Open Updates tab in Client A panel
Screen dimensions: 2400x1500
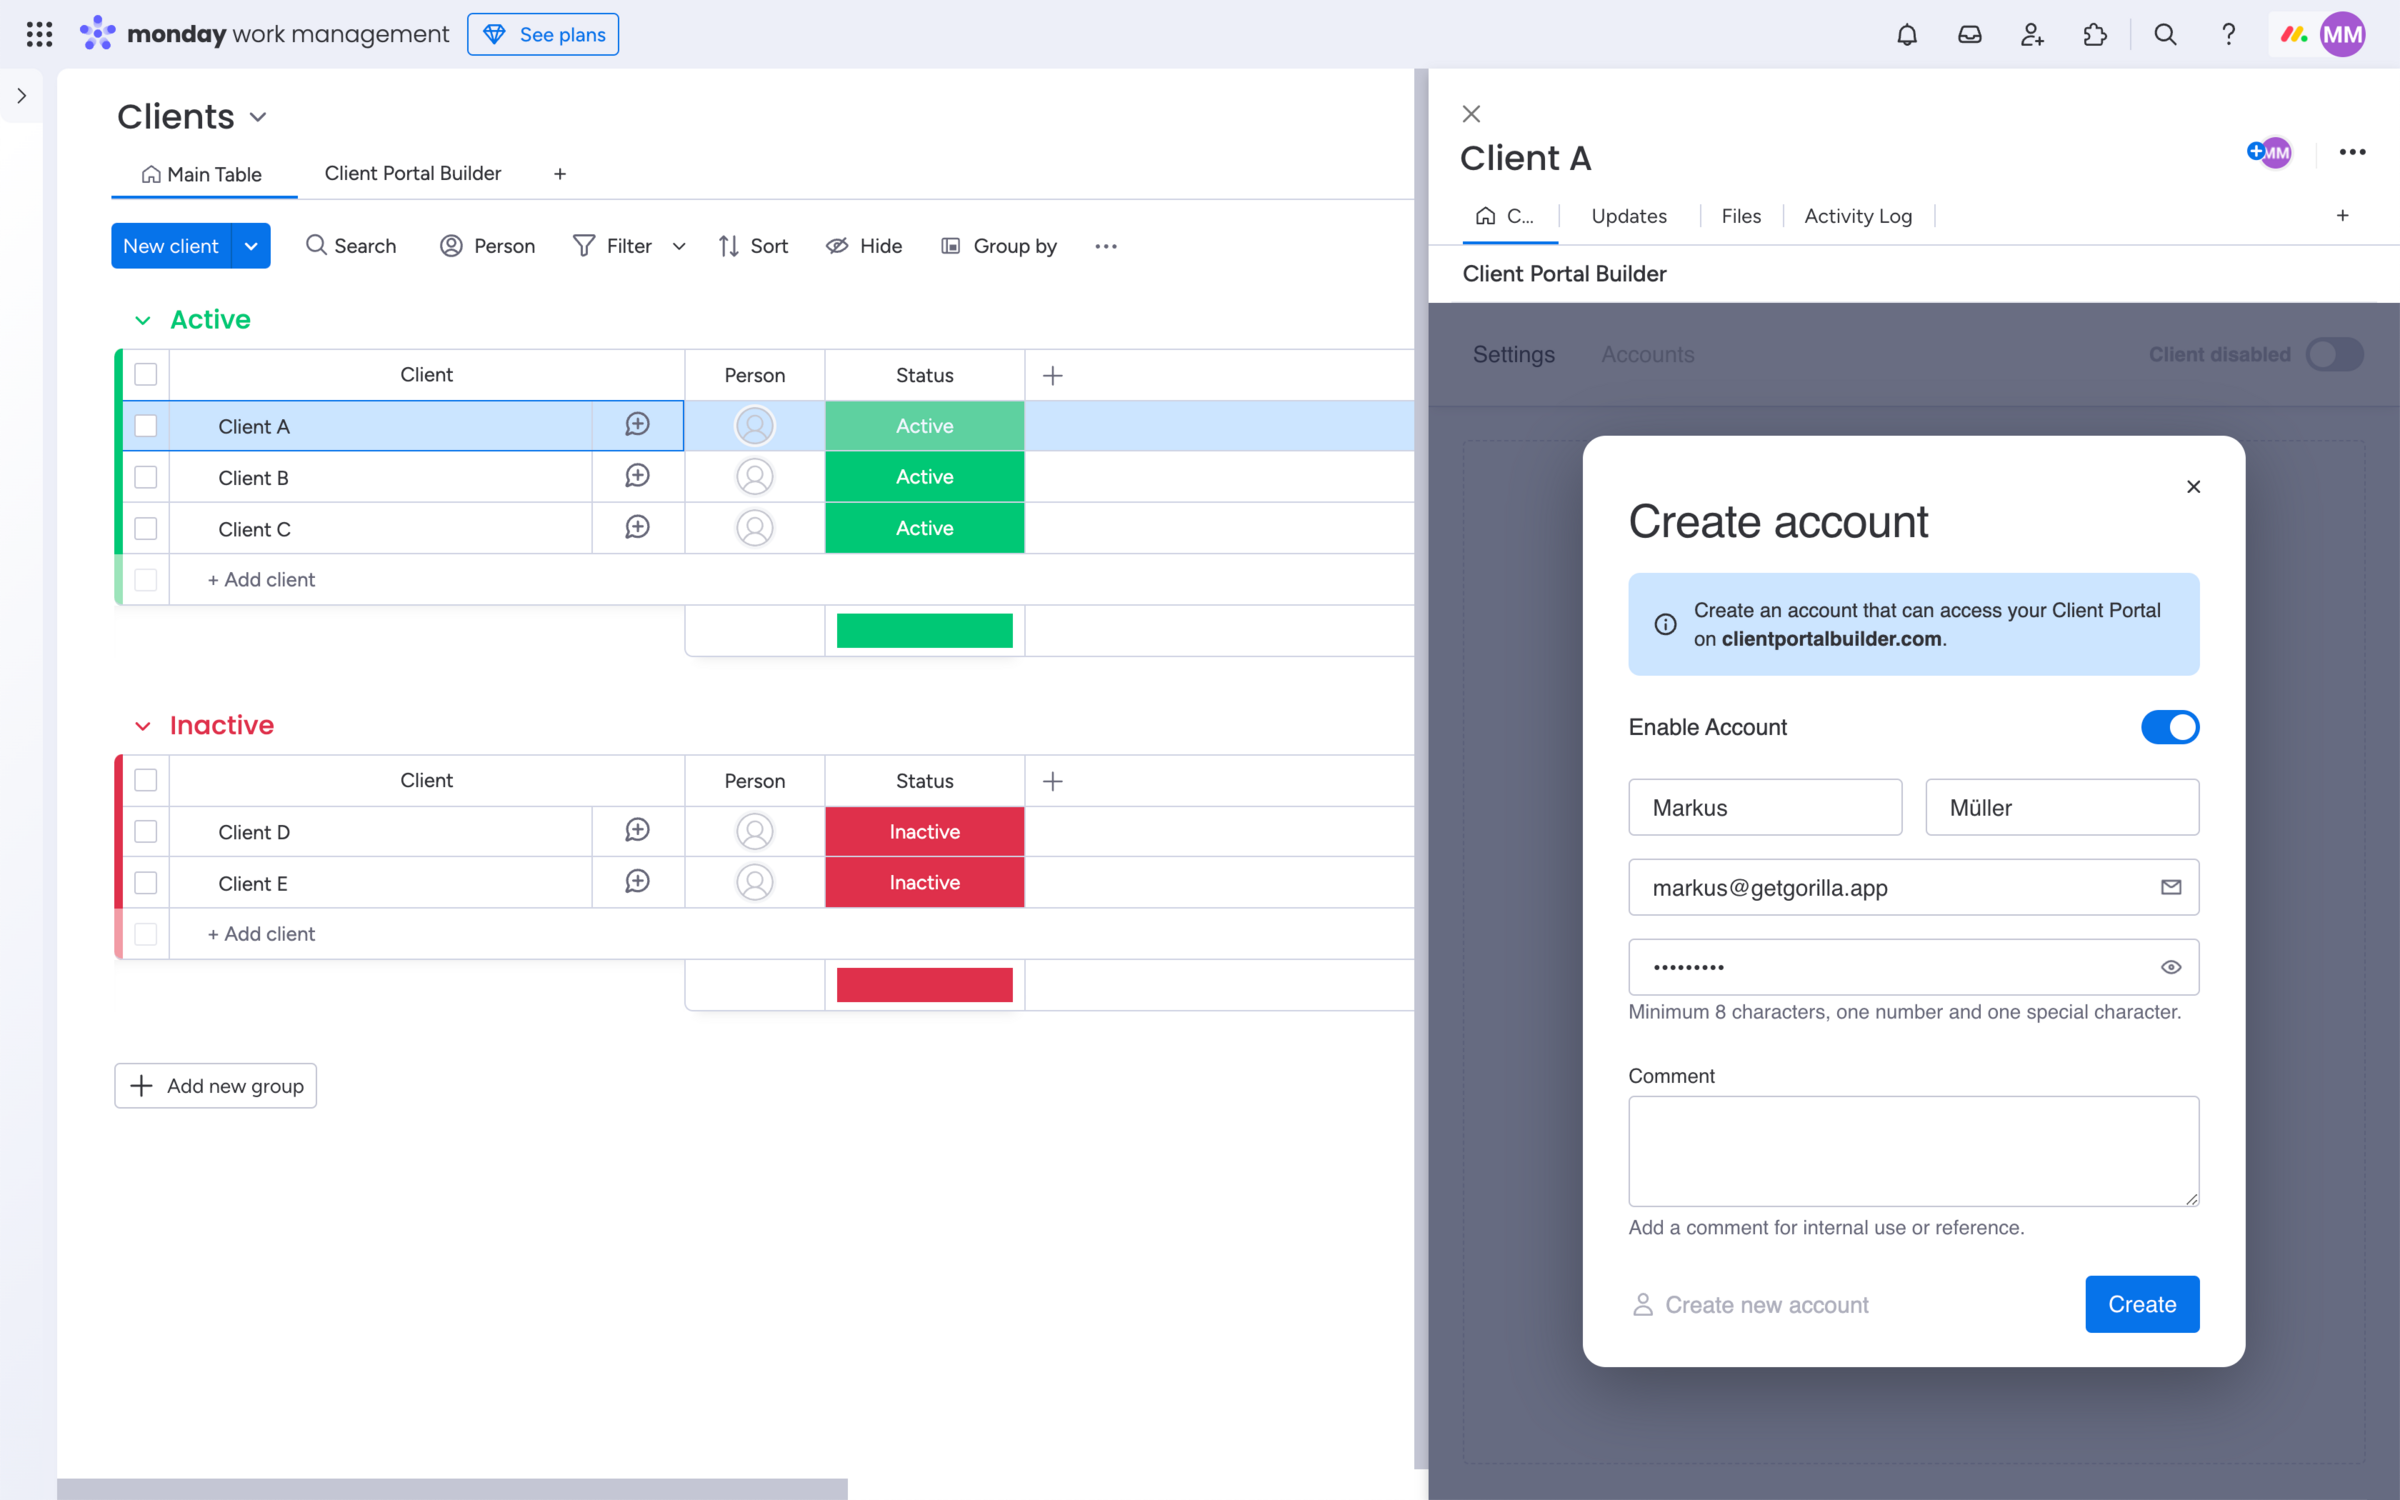click(1629, 216)
